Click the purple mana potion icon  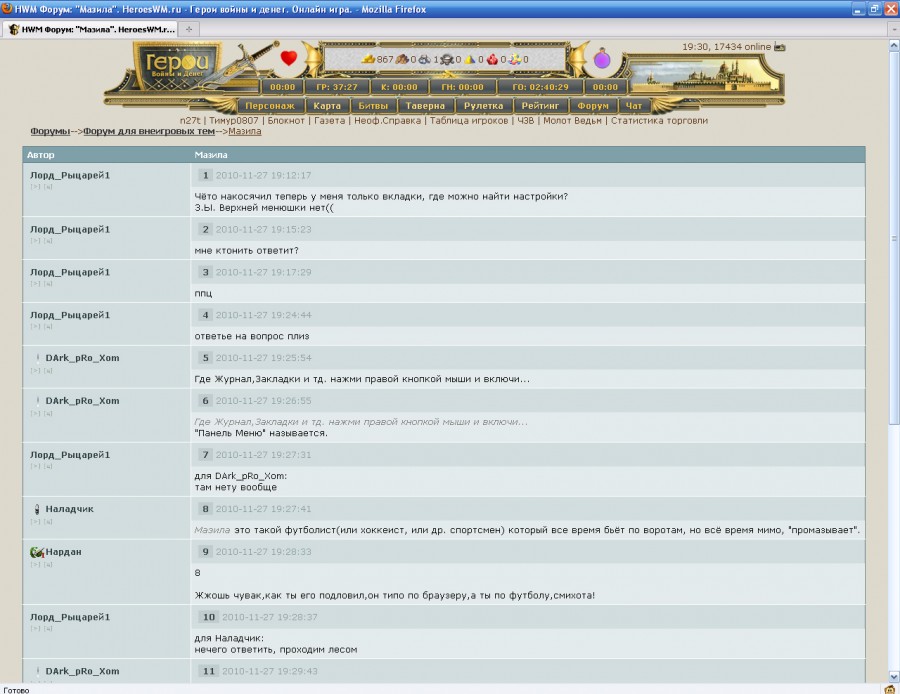[x=602, y=59]
